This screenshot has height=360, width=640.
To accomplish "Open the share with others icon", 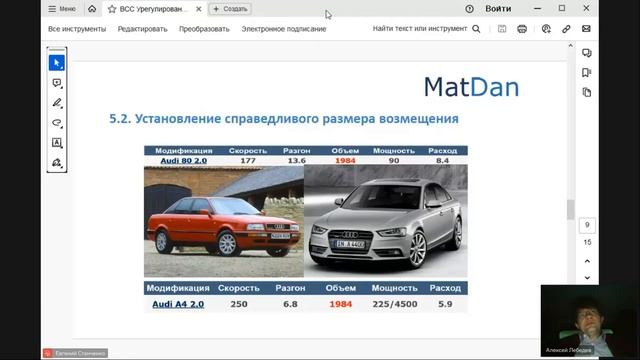I will (x=546, y=29).
